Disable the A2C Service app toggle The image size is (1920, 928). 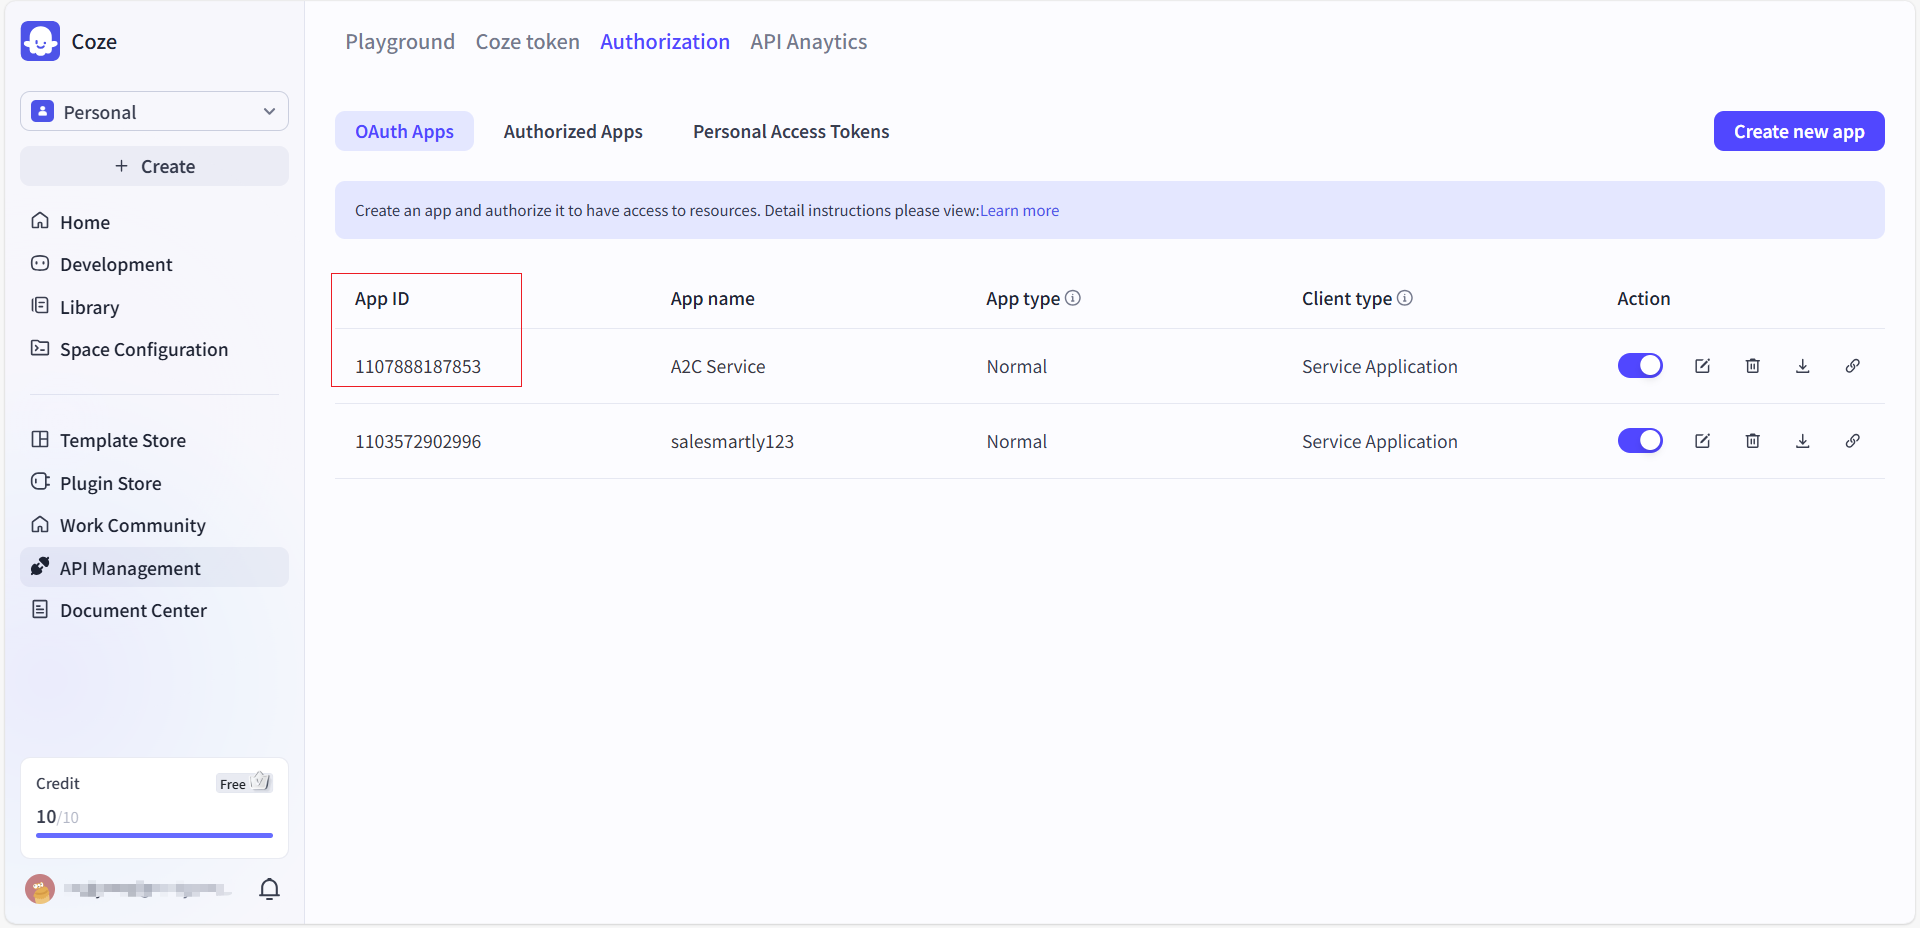[1640, 366]
